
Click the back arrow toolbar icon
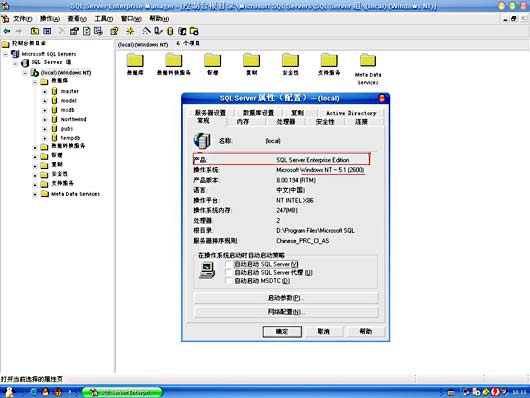pos(6,31)
